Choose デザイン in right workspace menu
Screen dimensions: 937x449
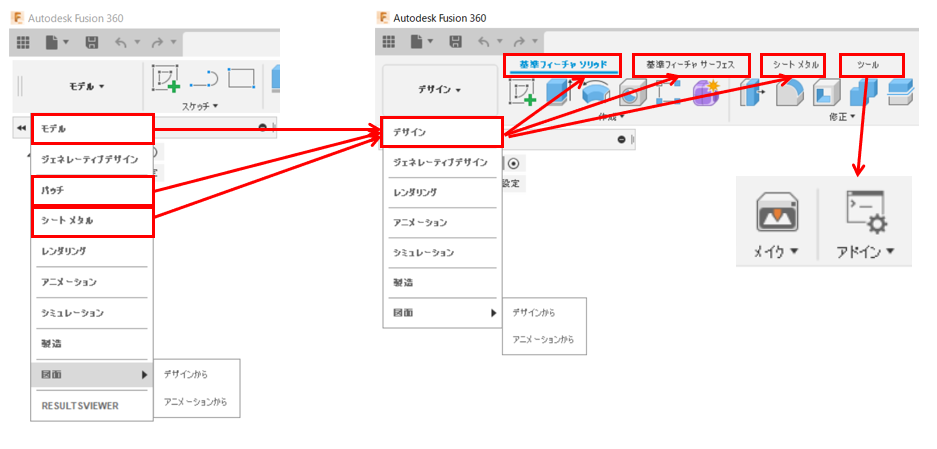pos(441,132)
